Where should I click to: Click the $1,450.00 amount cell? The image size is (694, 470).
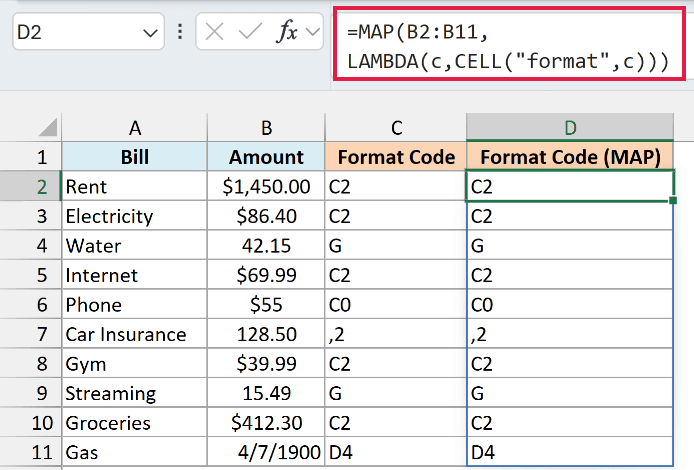(266, 186)
